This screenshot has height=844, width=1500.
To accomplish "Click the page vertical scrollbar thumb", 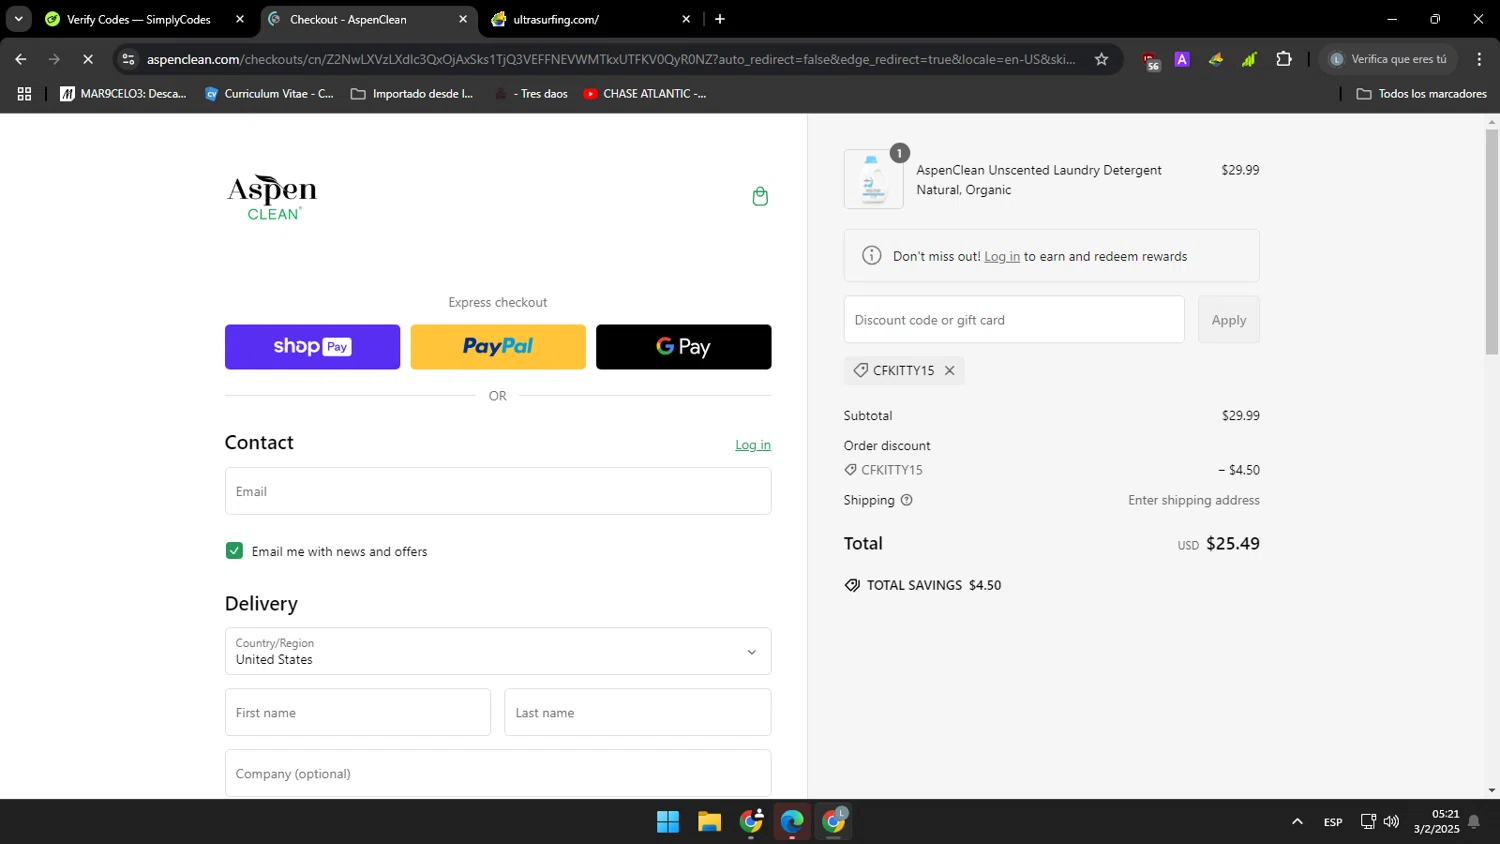I will [1492, 241].
